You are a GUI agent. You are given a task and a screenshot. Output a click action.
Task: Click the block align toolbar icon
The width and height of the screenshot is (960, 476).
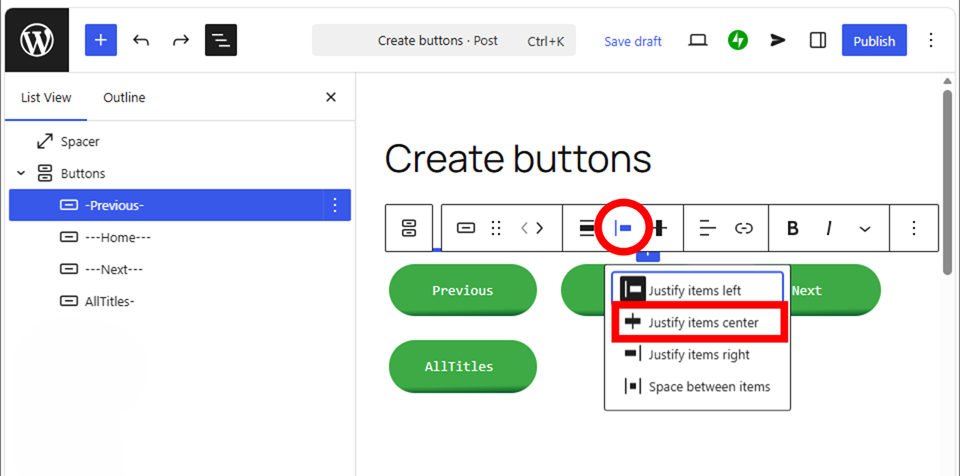click(x=587, y=228)
